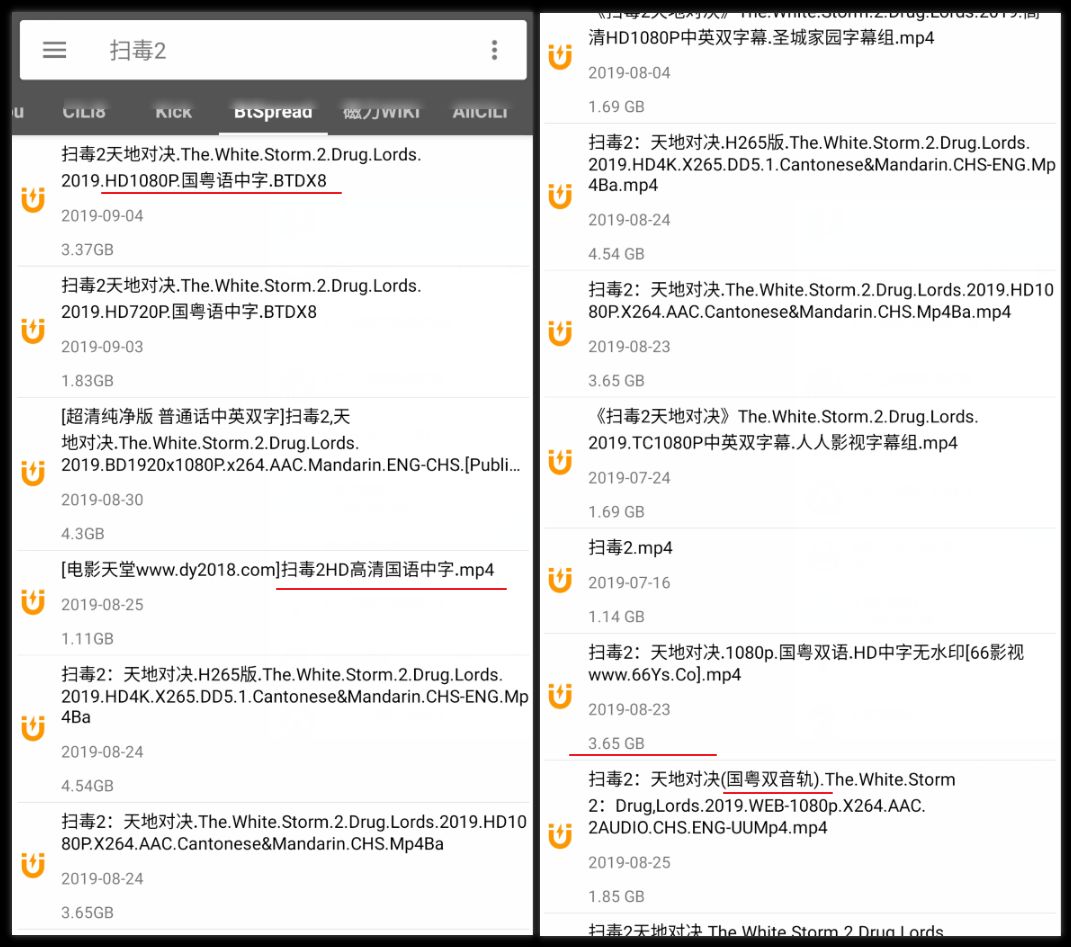Switch to the CILI8 source tab
The image size is (1071, 947).
(x=84, y=112)
